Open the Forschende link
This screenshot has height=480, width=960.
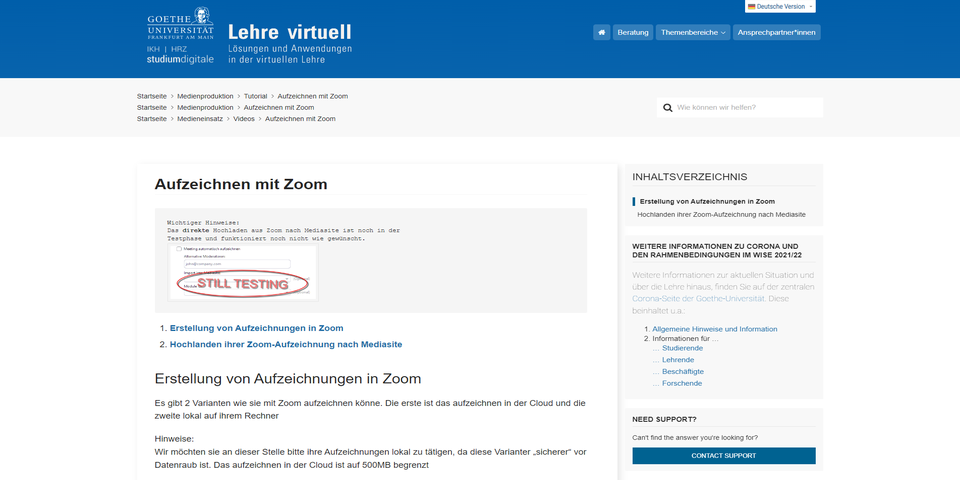coord(682,383)
